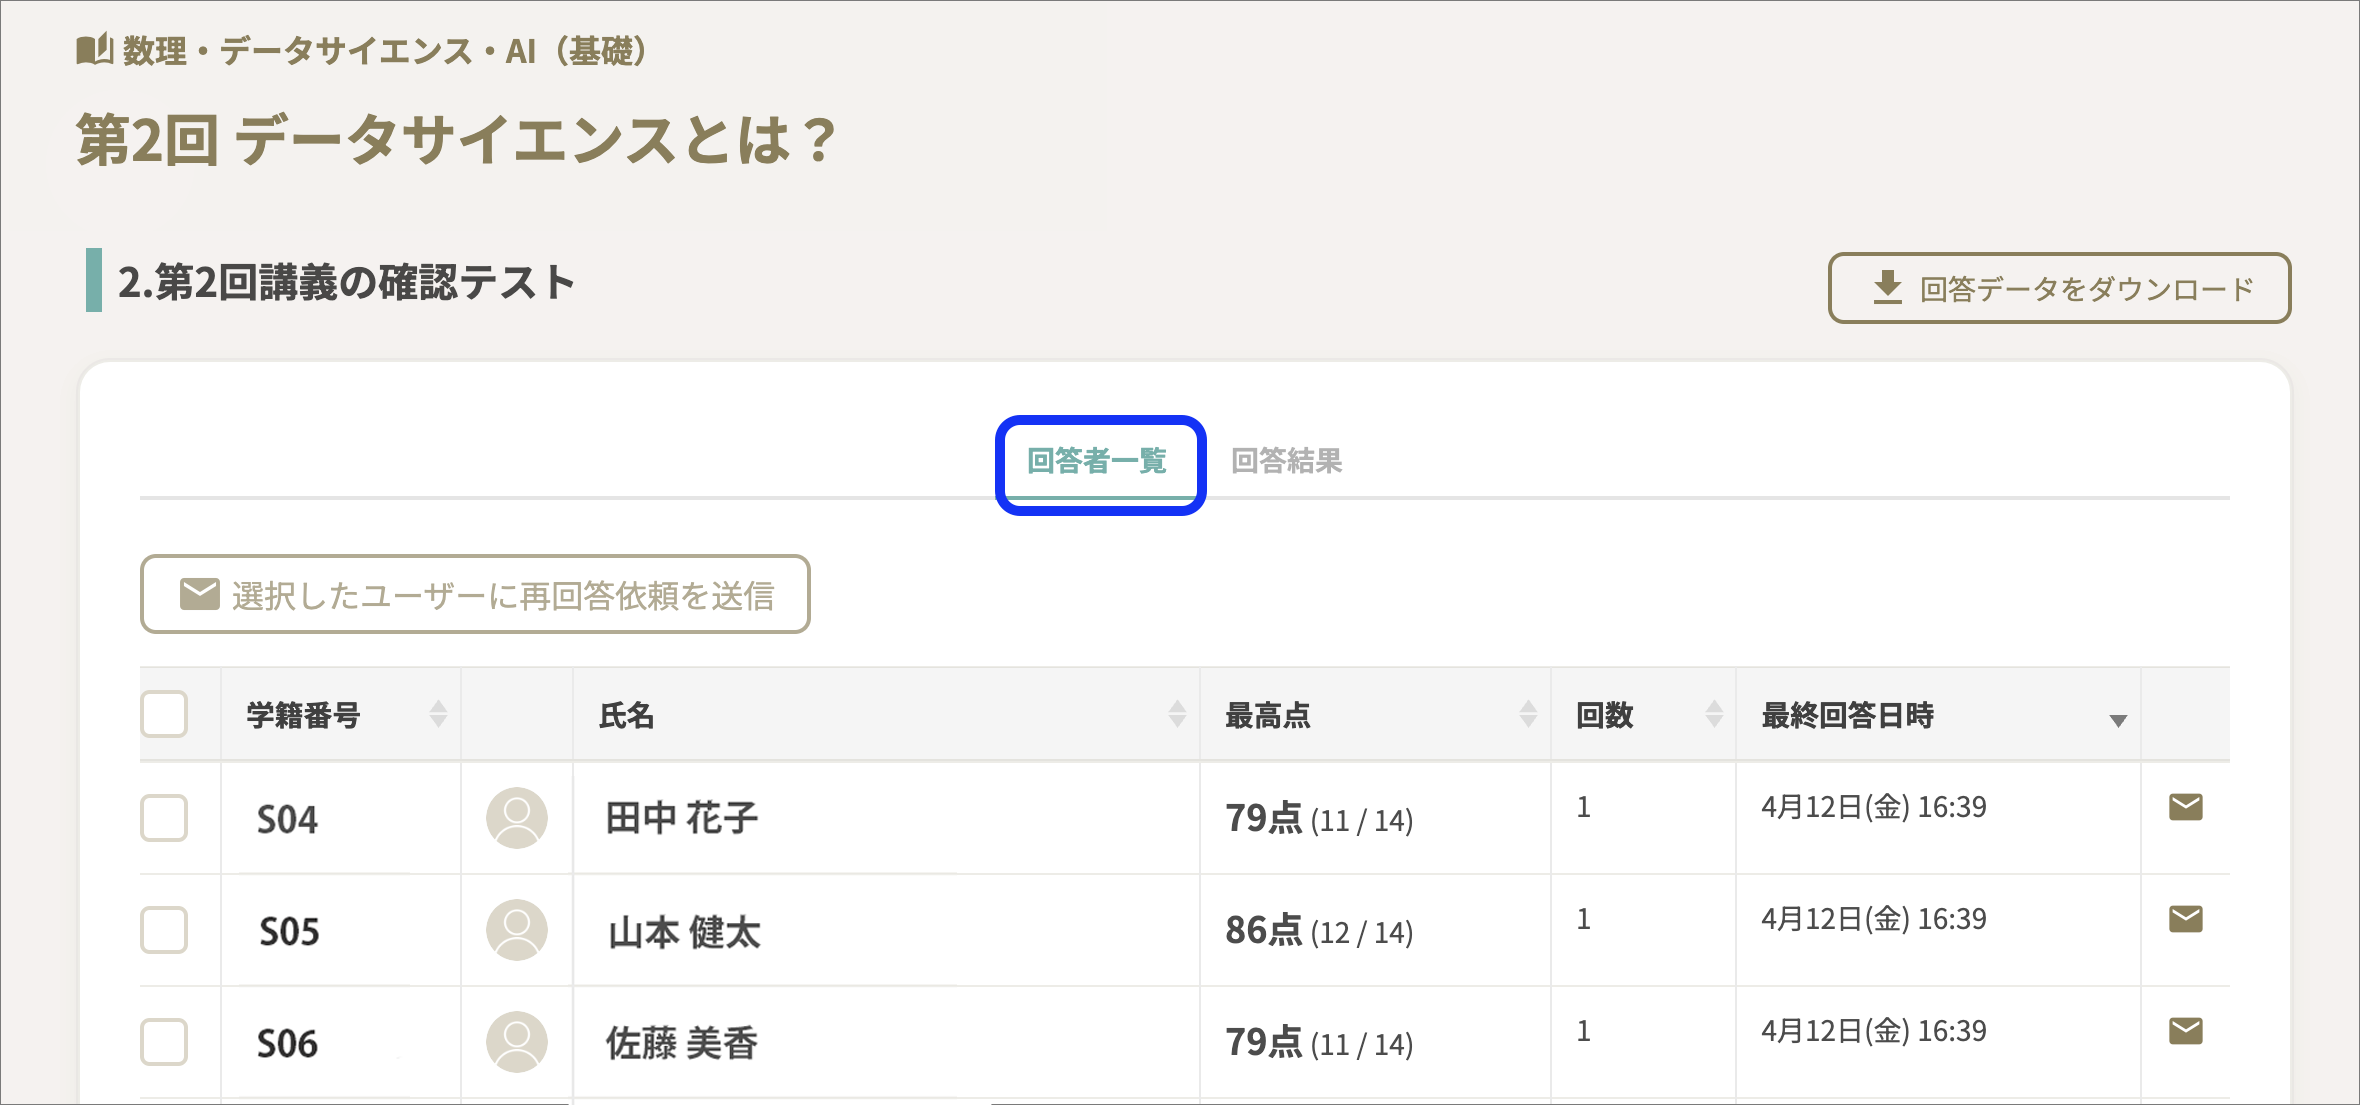Check the box for student S04
2360x1105 pixels.
(x=164, y=818)
